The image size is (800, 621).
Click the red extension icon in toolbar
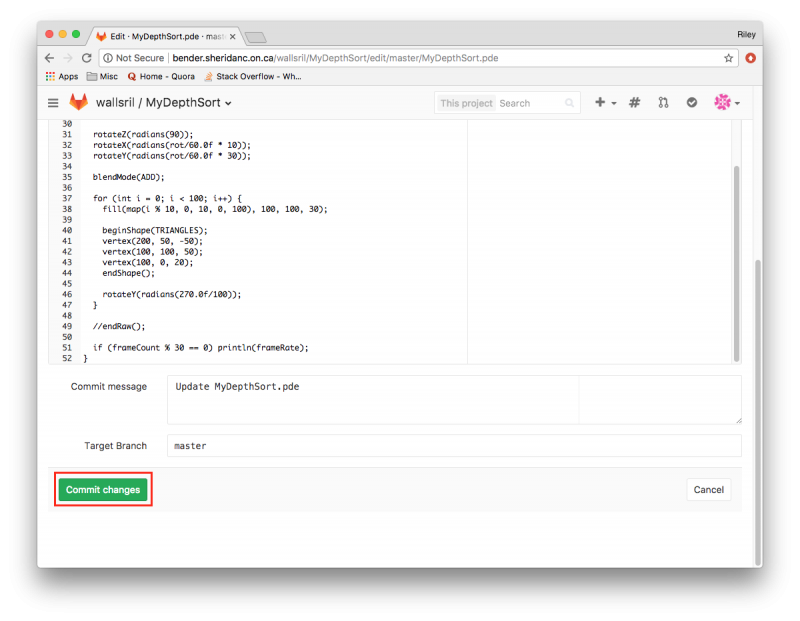point(751,58)
